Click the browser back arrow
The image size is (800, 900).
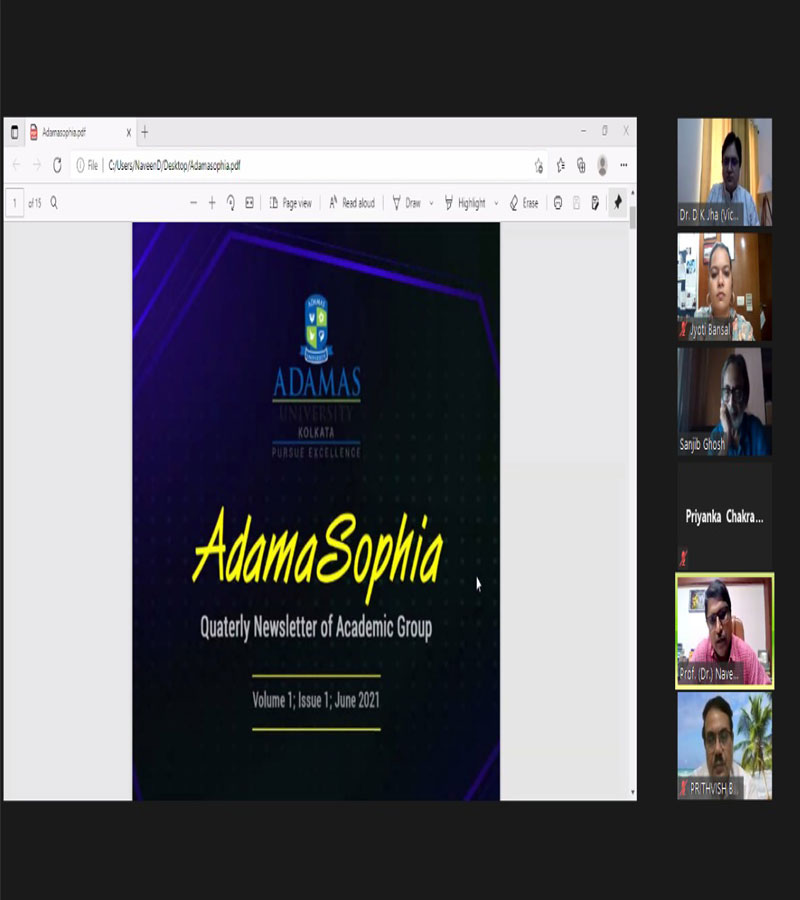16,165
